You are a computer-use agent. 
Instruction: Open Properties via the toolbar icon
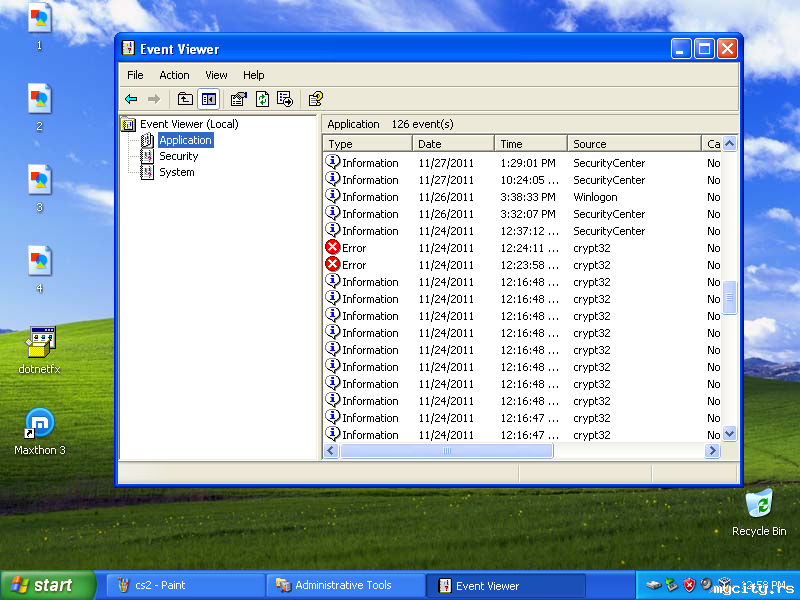(x=238, y=99)
